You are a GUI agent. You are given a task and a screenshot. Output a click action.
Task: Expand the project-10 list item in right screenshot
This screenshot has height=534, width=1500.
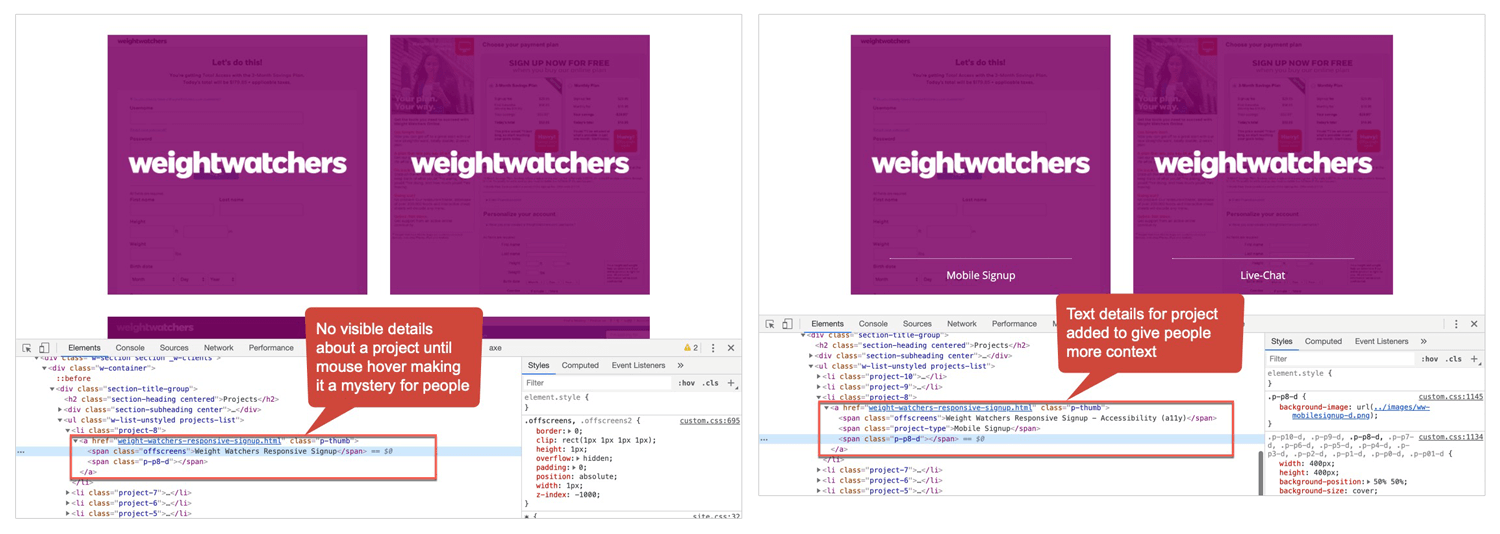click(819, 377)
